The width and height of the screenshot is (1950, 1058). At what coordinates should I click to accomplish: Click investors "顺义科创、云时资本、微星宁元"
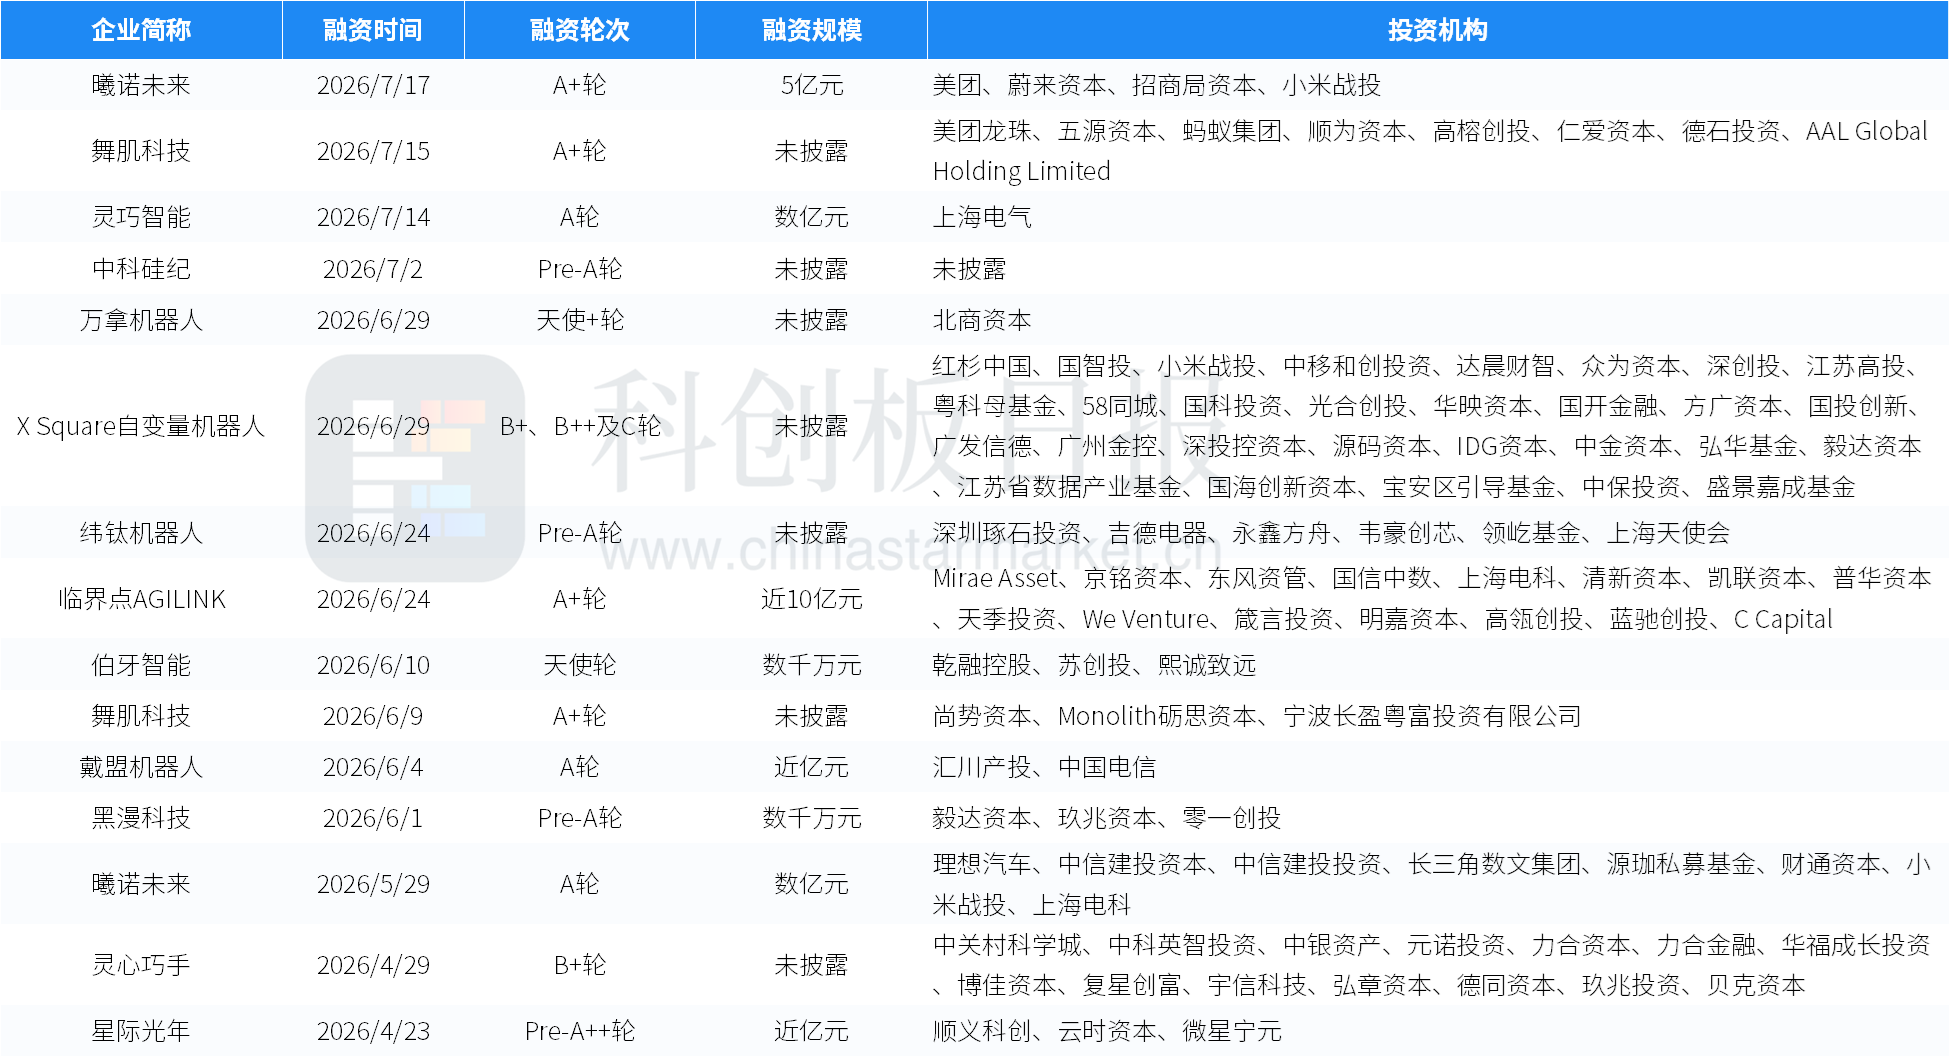pyautogui.click(x=1107, y=1031)
